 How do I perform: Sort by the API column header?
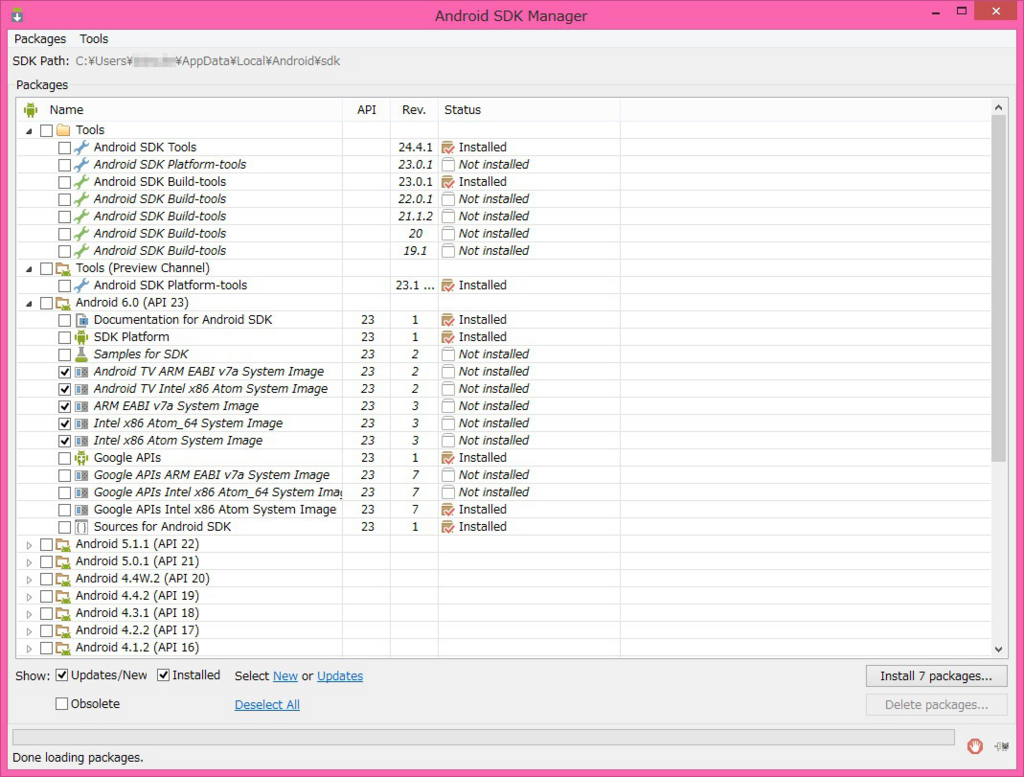click(x=366, y=110)
